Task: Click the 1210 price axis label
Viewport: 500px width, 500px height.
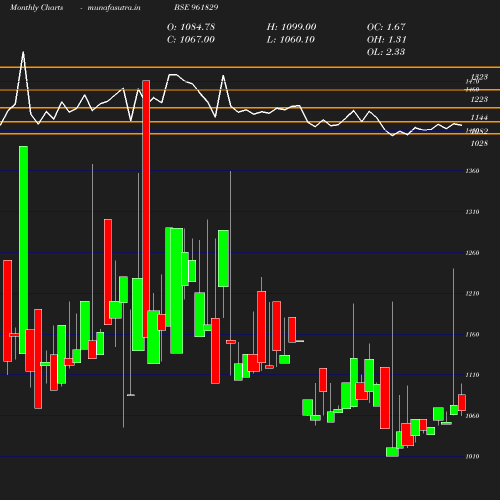Action: (x=472, y=294)
